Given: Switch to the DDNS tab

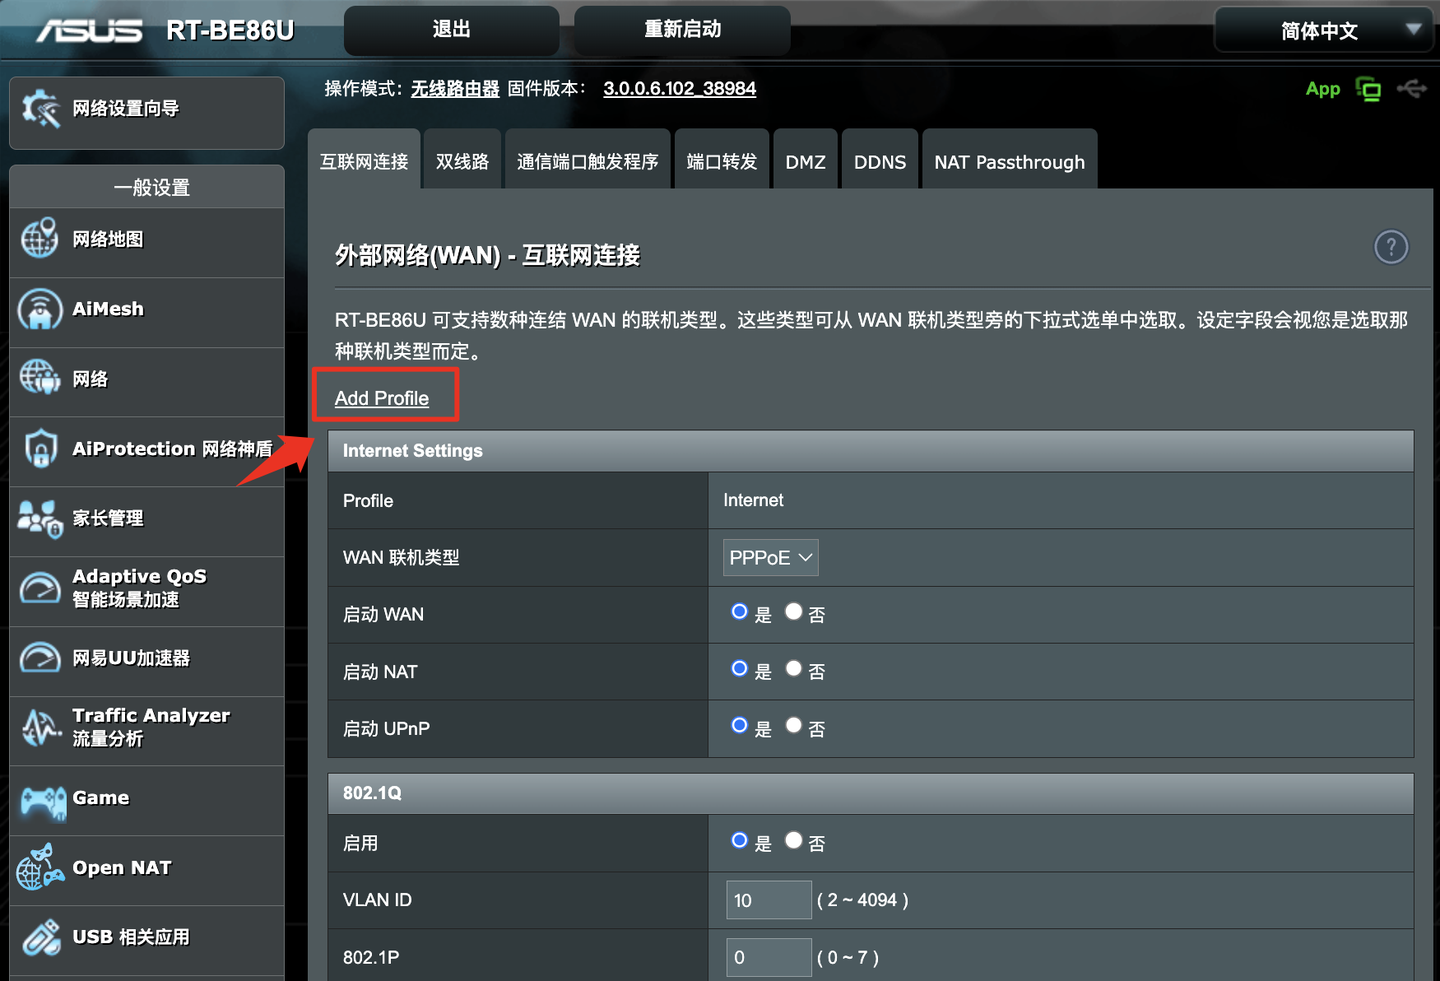Looking at the screenshot, I should tap(880, 160).
